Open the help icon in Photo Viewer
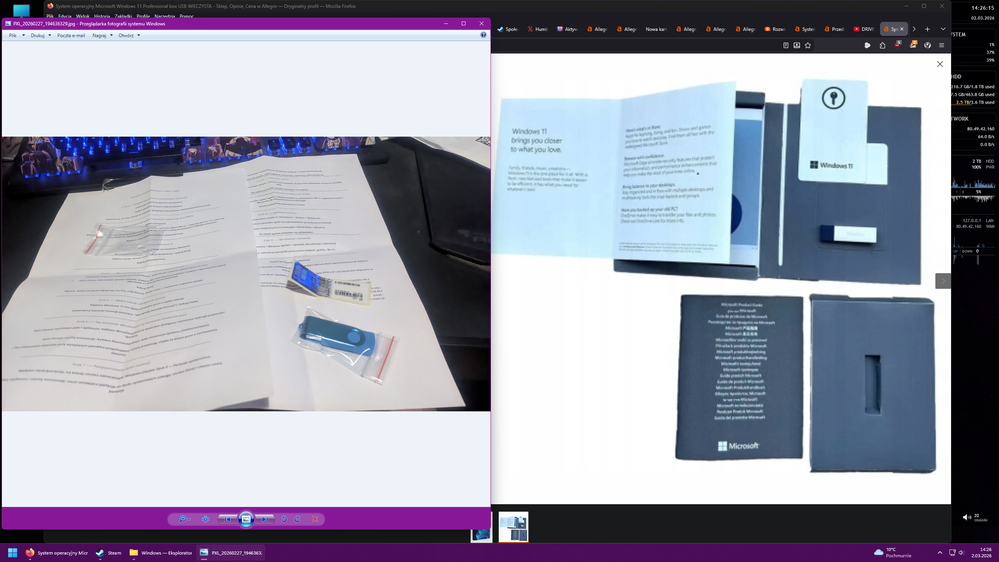 click(x=483, y=35)
